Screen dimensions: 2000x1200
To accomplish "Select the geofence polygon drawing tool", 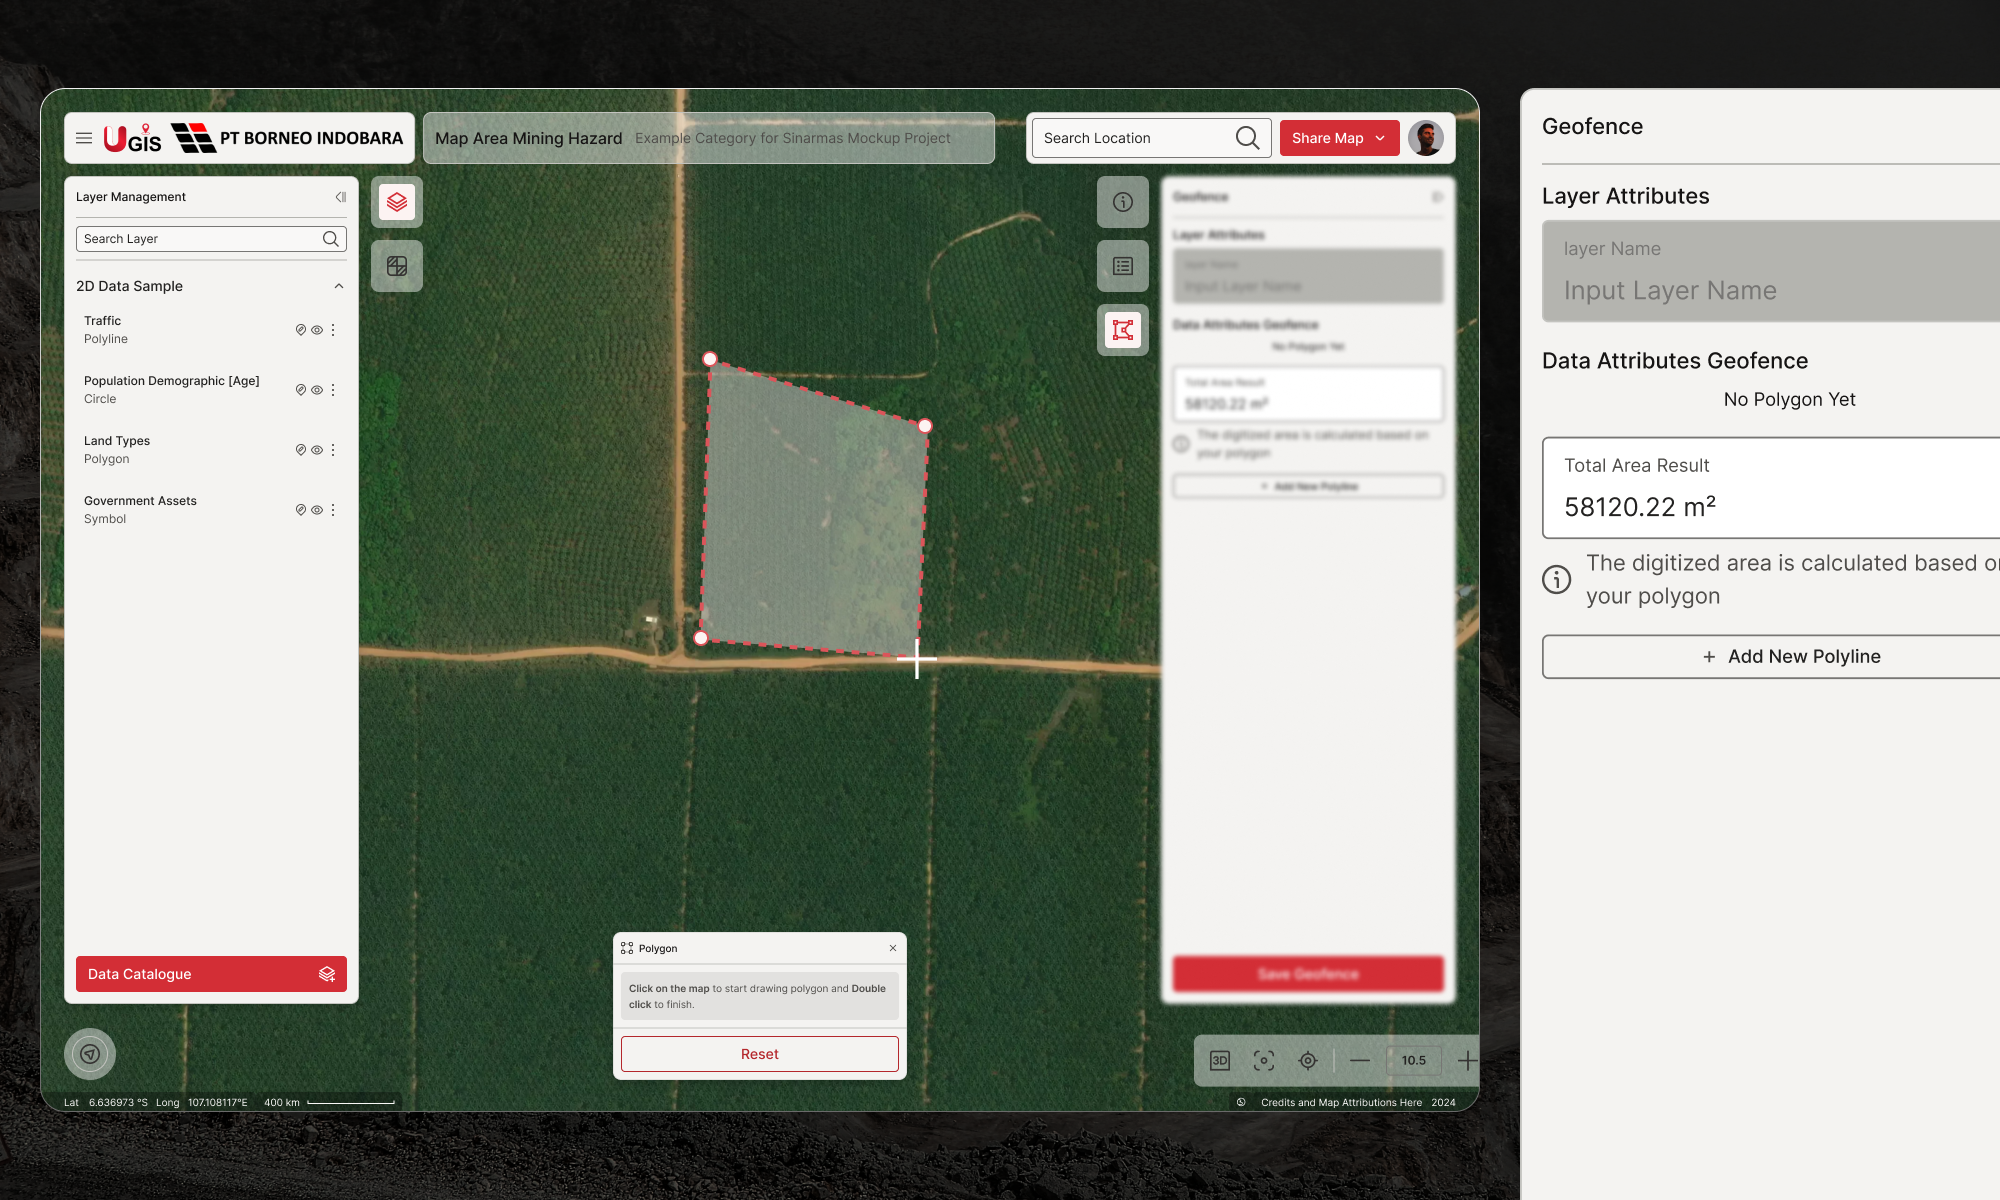I will click(x=1123, y=330).
